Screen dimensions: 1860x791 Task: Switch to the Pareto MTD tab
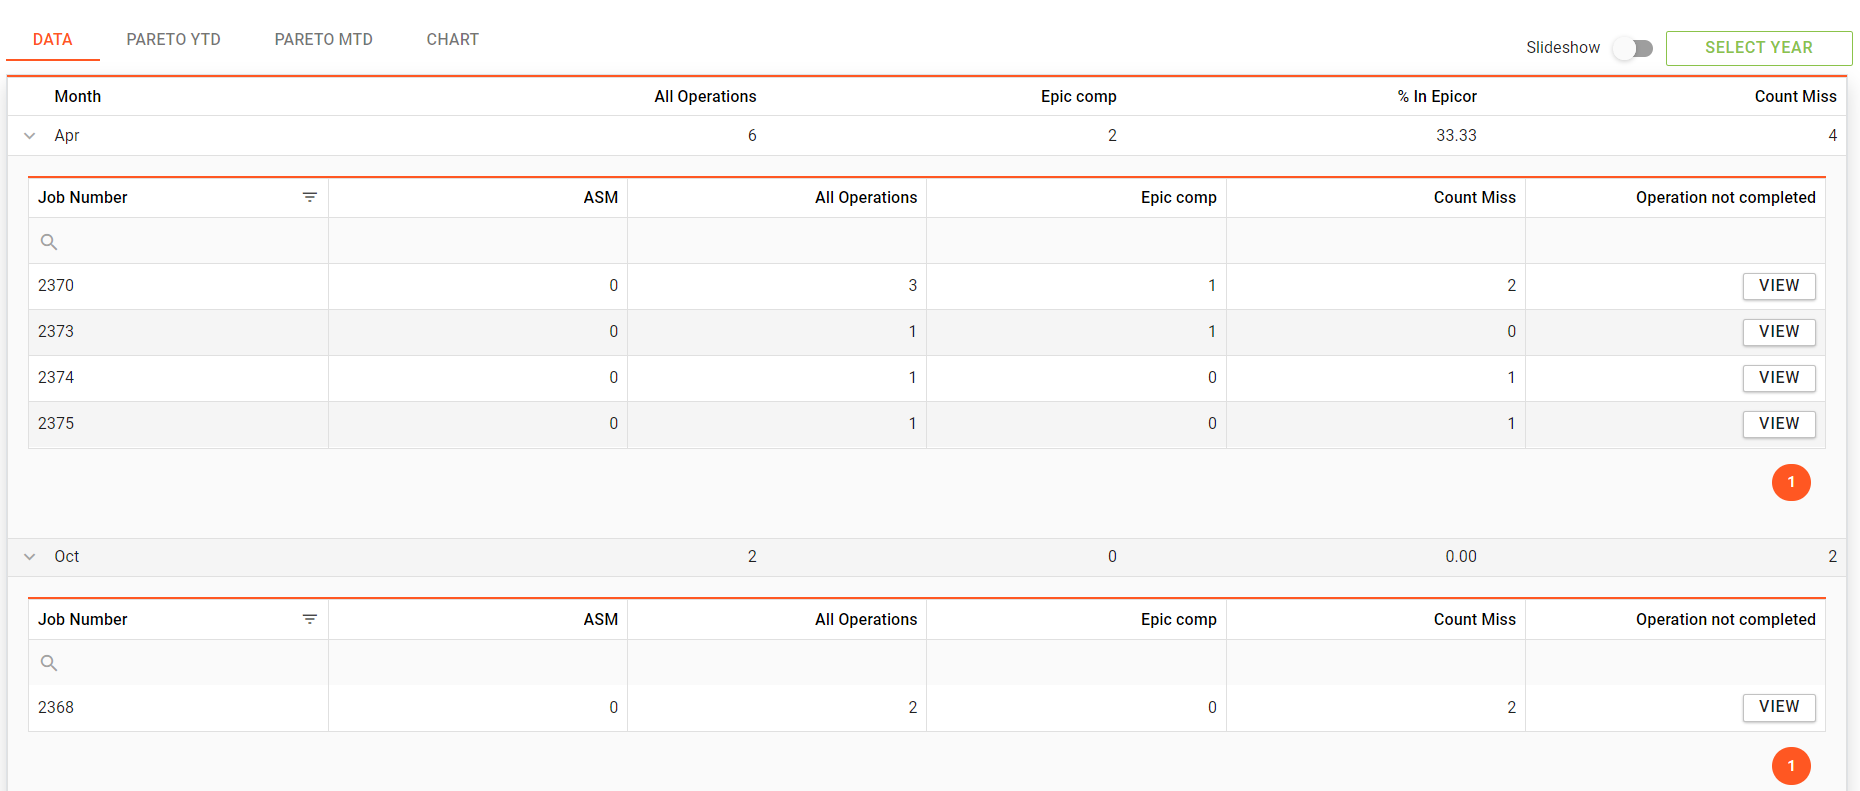pos(323,40)
